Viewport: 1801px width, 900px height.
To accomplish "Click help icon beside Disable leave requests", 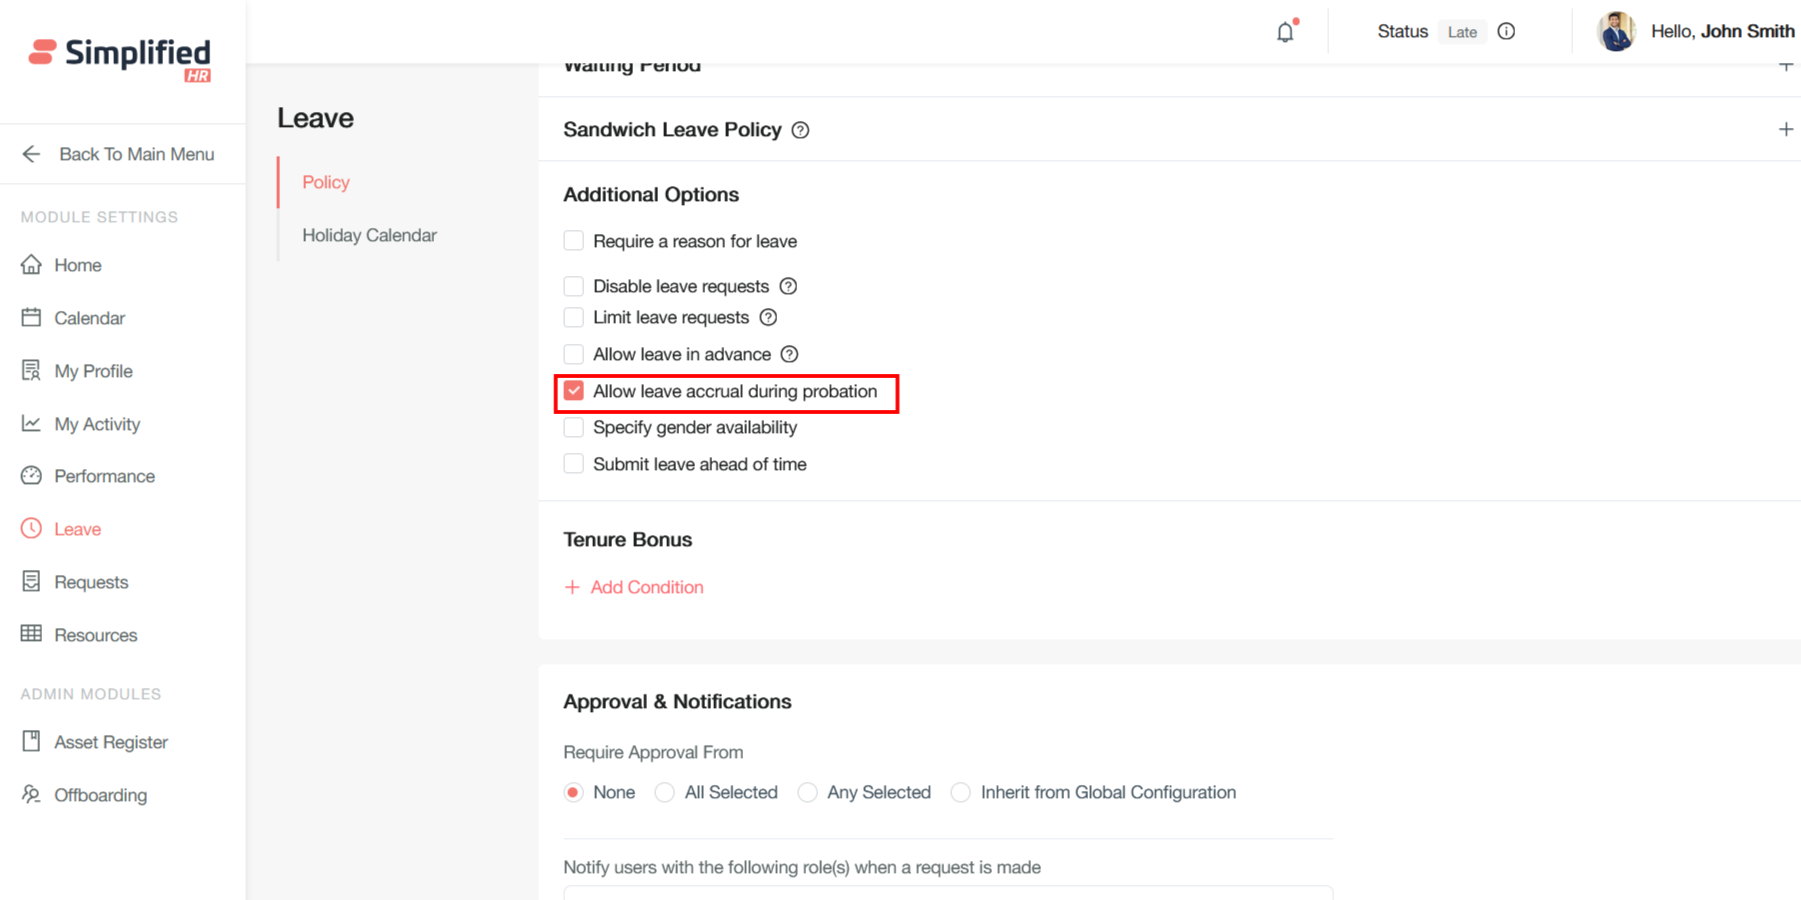I will (x=788, y=287).
